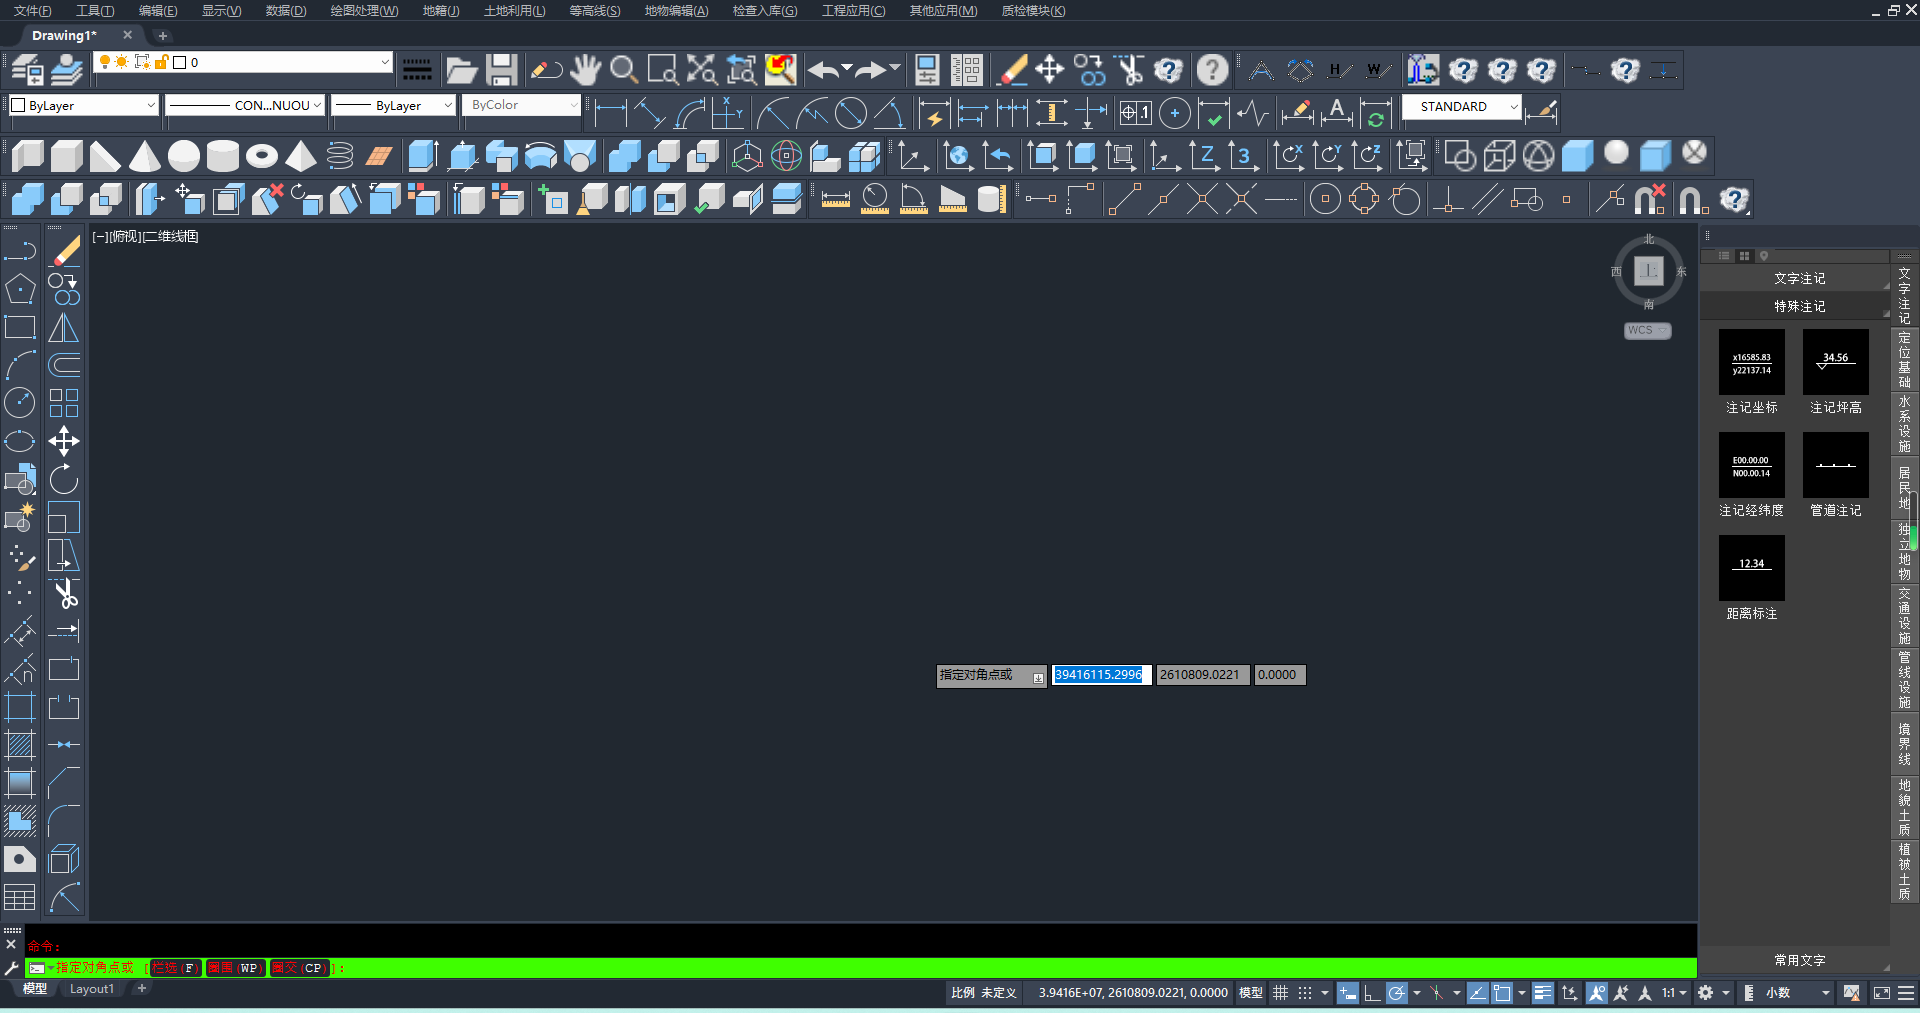Open the ByLayer color dropdown
Viewport: 1920px width, 1013px height.
coord(84,105)
